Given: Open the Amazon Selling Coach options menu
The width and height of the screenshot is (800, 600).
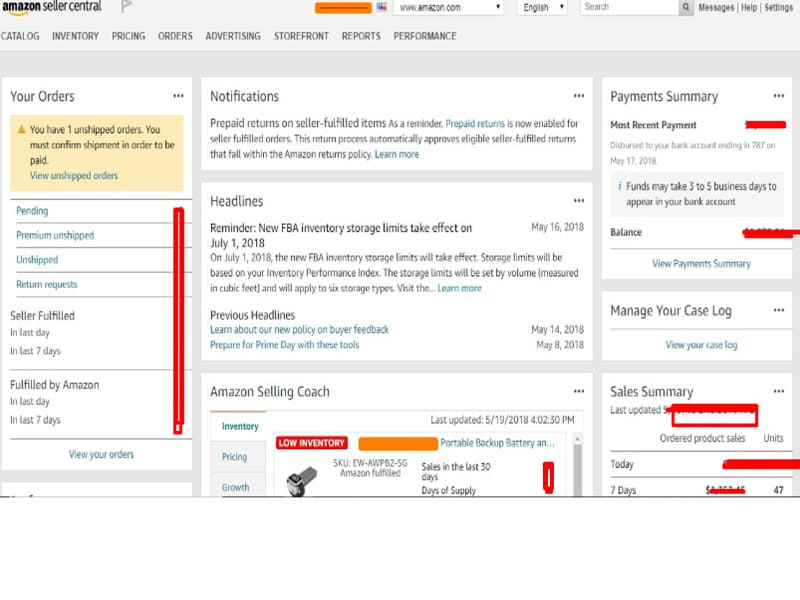Looking at the screenshot, I should click(x=579, y=391).
